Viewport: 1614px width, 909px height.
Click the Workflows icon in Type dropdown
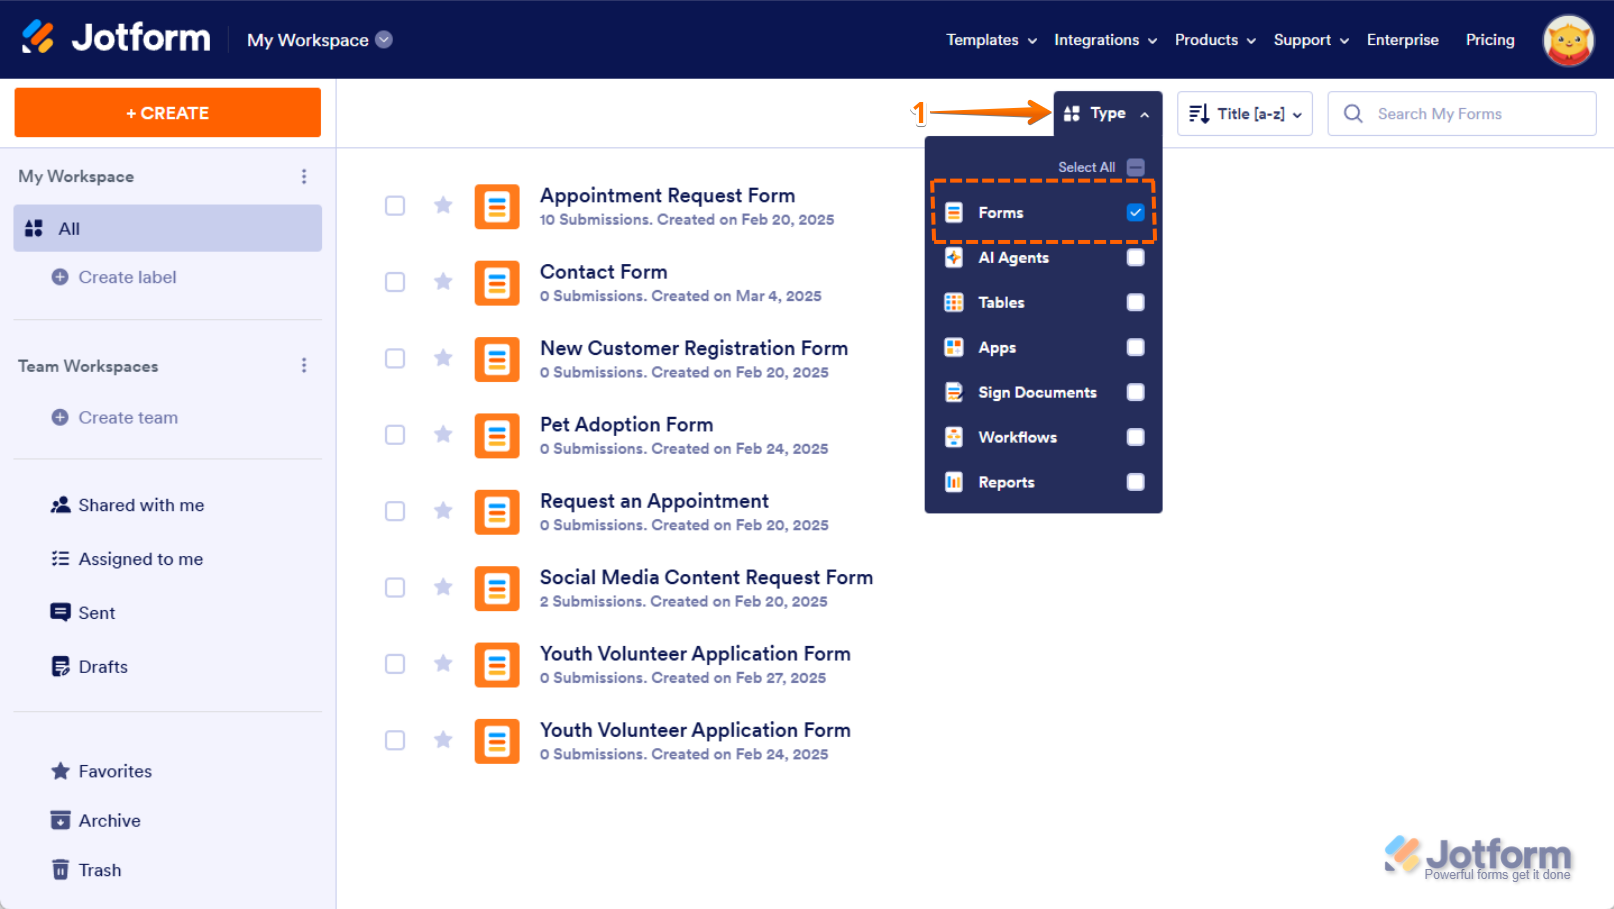click(953, 437)
